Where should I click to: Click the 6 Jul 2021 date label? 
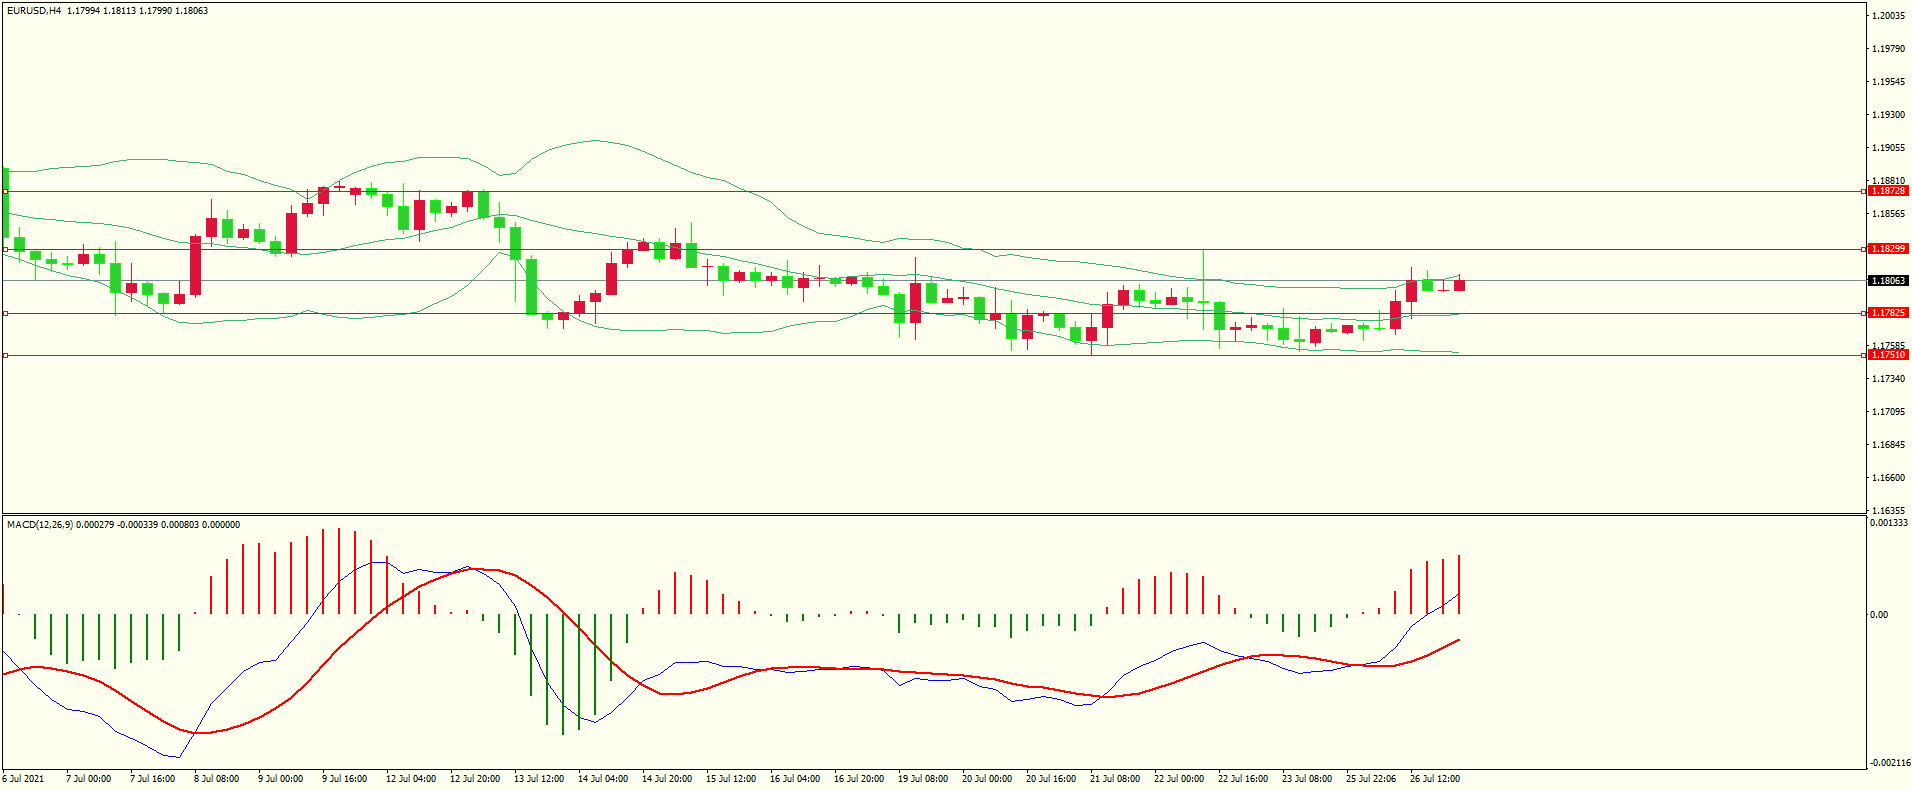pyautogui.click(x=23, y=779)
